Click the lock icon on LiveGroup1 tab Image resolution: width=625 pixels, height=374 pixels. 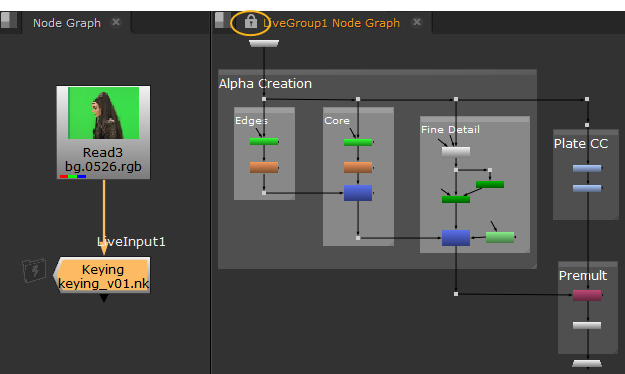pos(251,21)
